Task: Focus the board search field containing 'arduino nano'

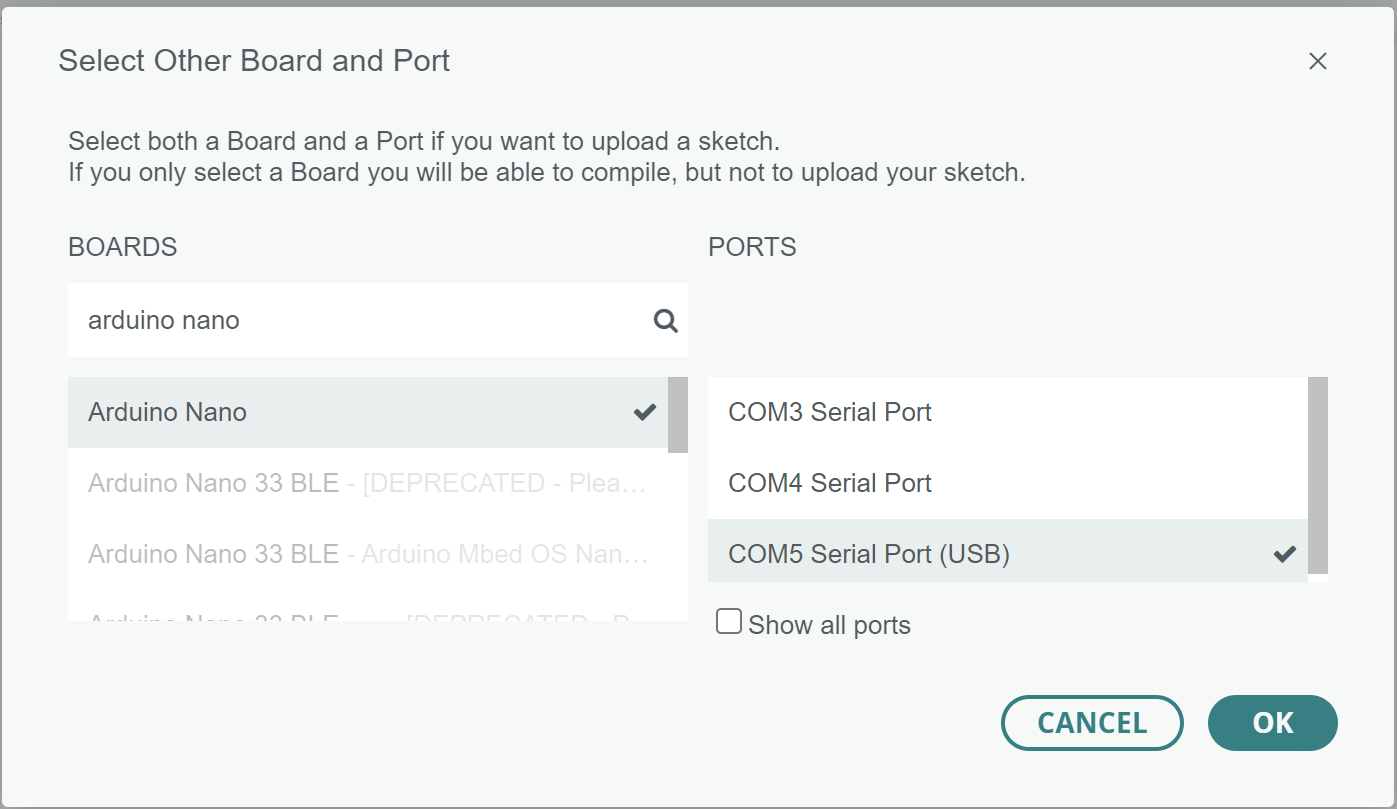Action: 378,320
